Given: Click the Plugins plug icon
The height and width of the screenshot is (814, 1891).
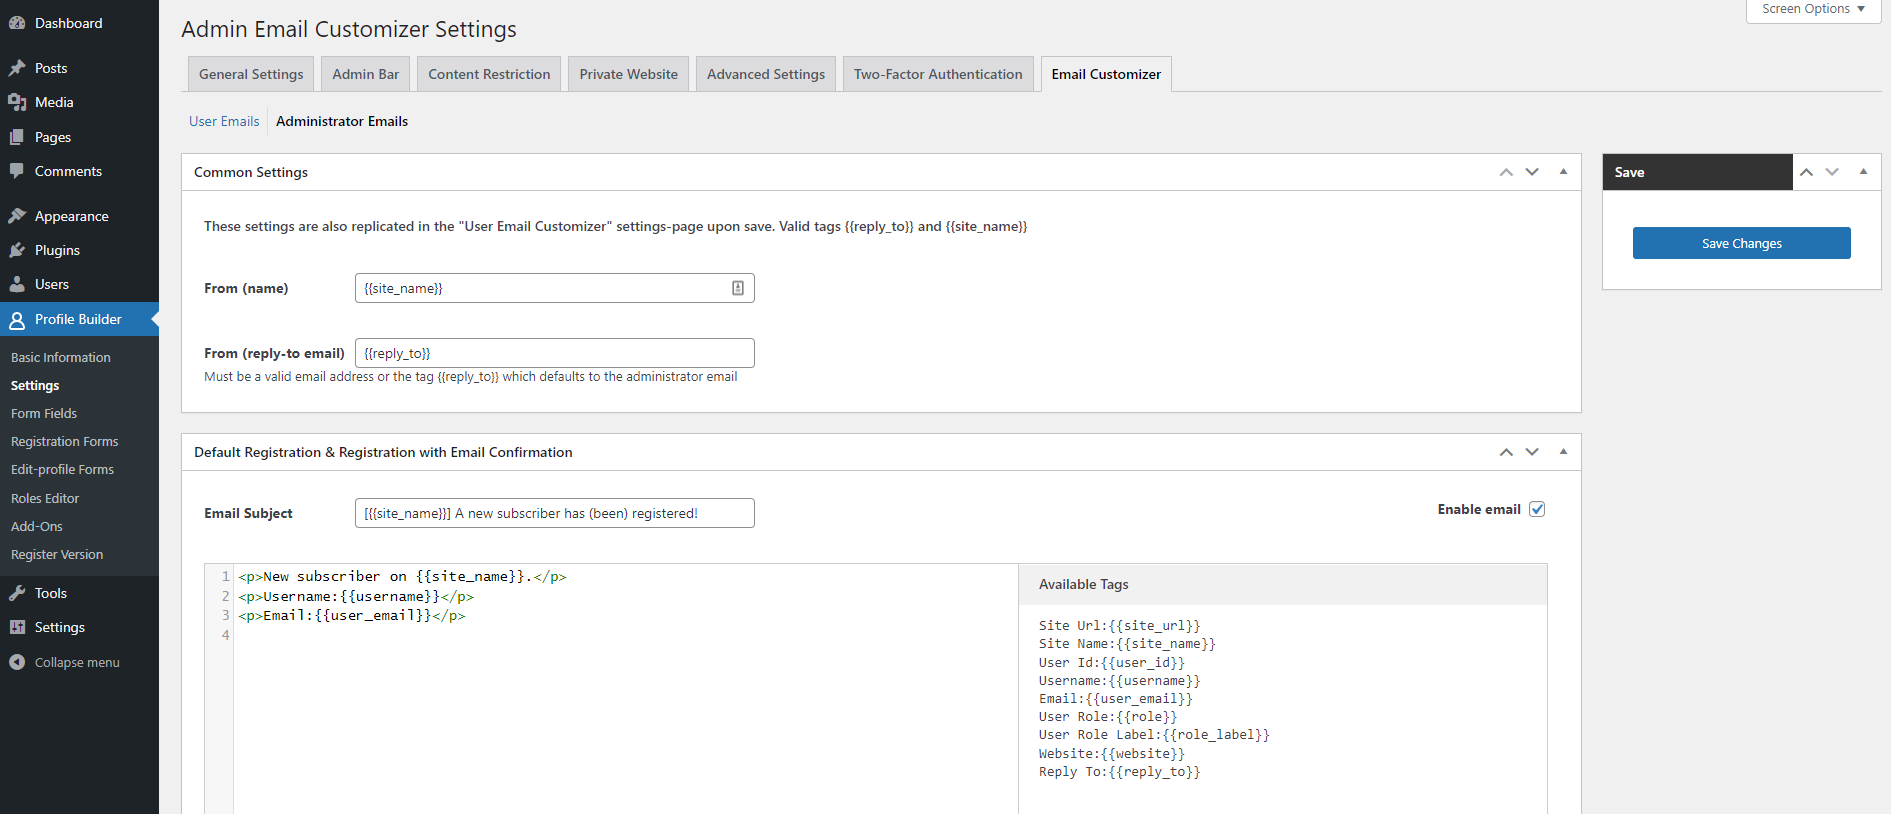Looking at the screenshot, I should (17, 250).
